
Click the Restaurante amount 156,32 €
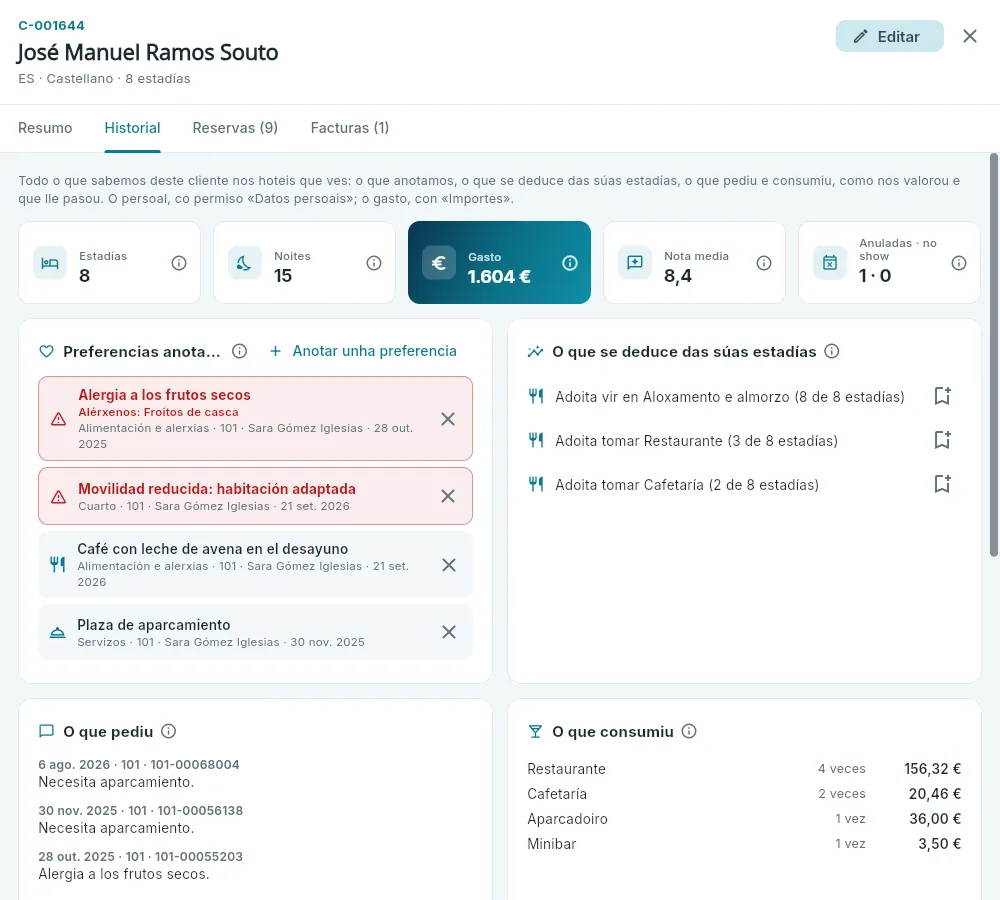pyautogui.click(x=932, y=769)
